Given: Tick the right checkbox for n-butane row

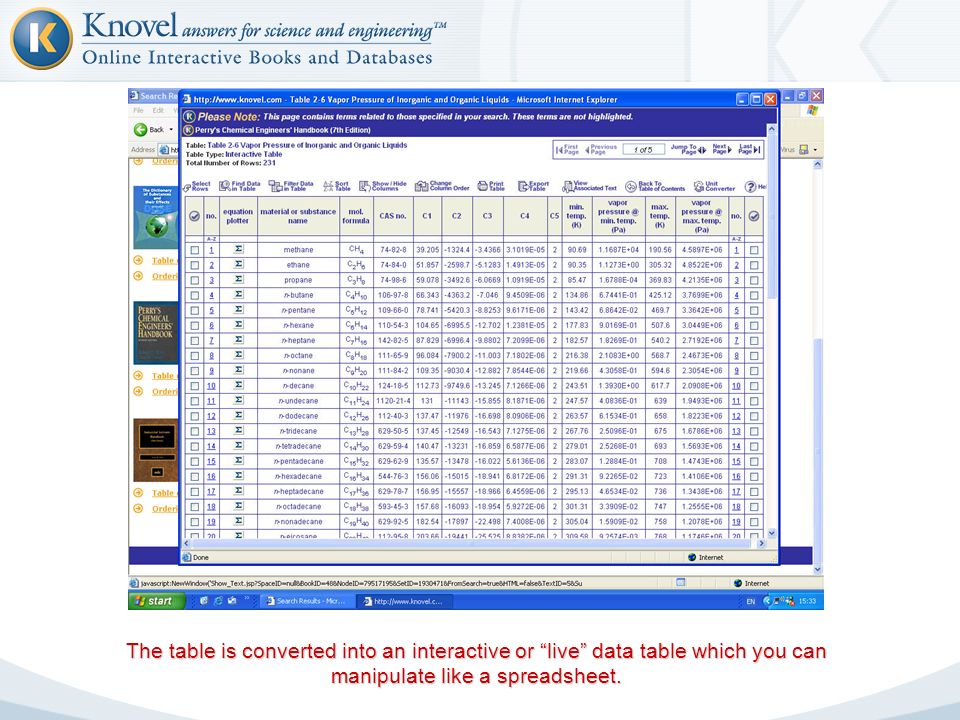Looking at the screenshot, I should (x=754, y=295).
